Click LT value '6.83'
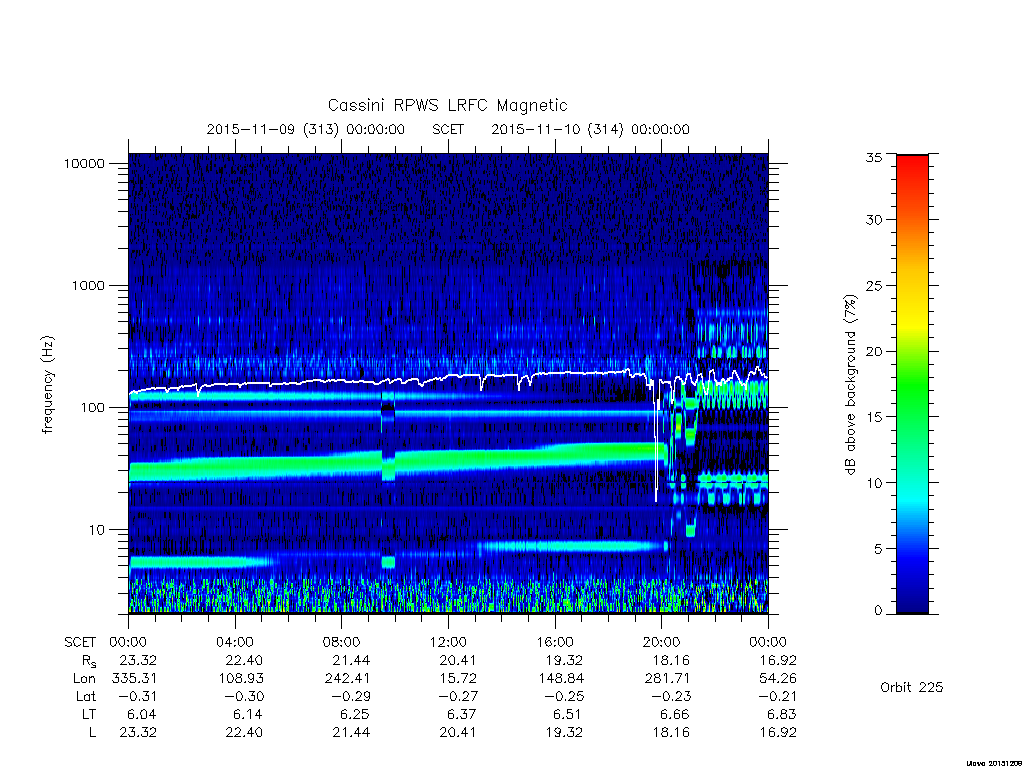 pyautogui.click(x=782, y=714)
